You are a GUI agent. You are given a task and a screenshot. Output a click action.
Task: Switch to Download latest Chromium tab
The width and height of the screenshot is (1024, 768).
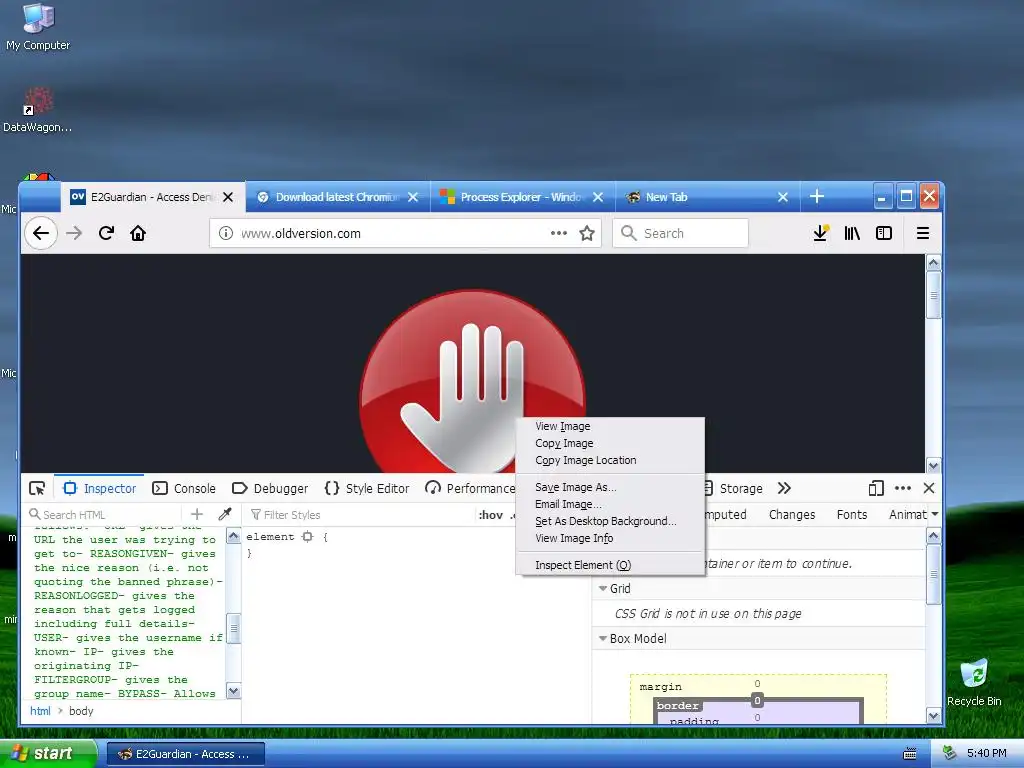[337, 197]
